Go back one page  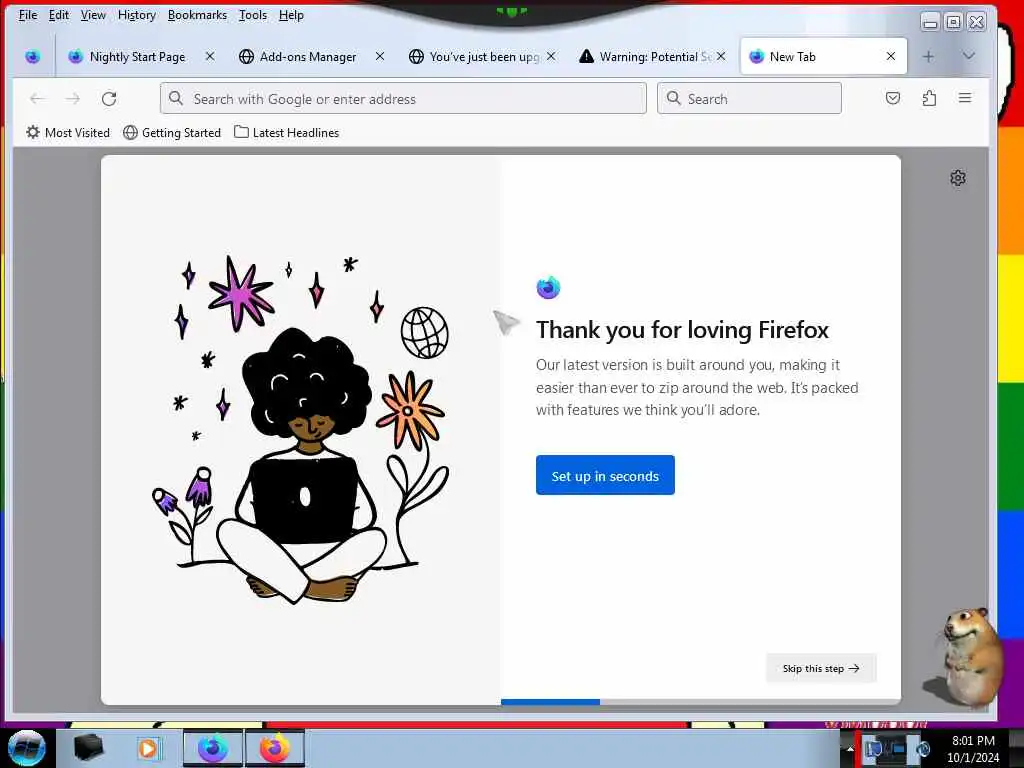[37, 99]
